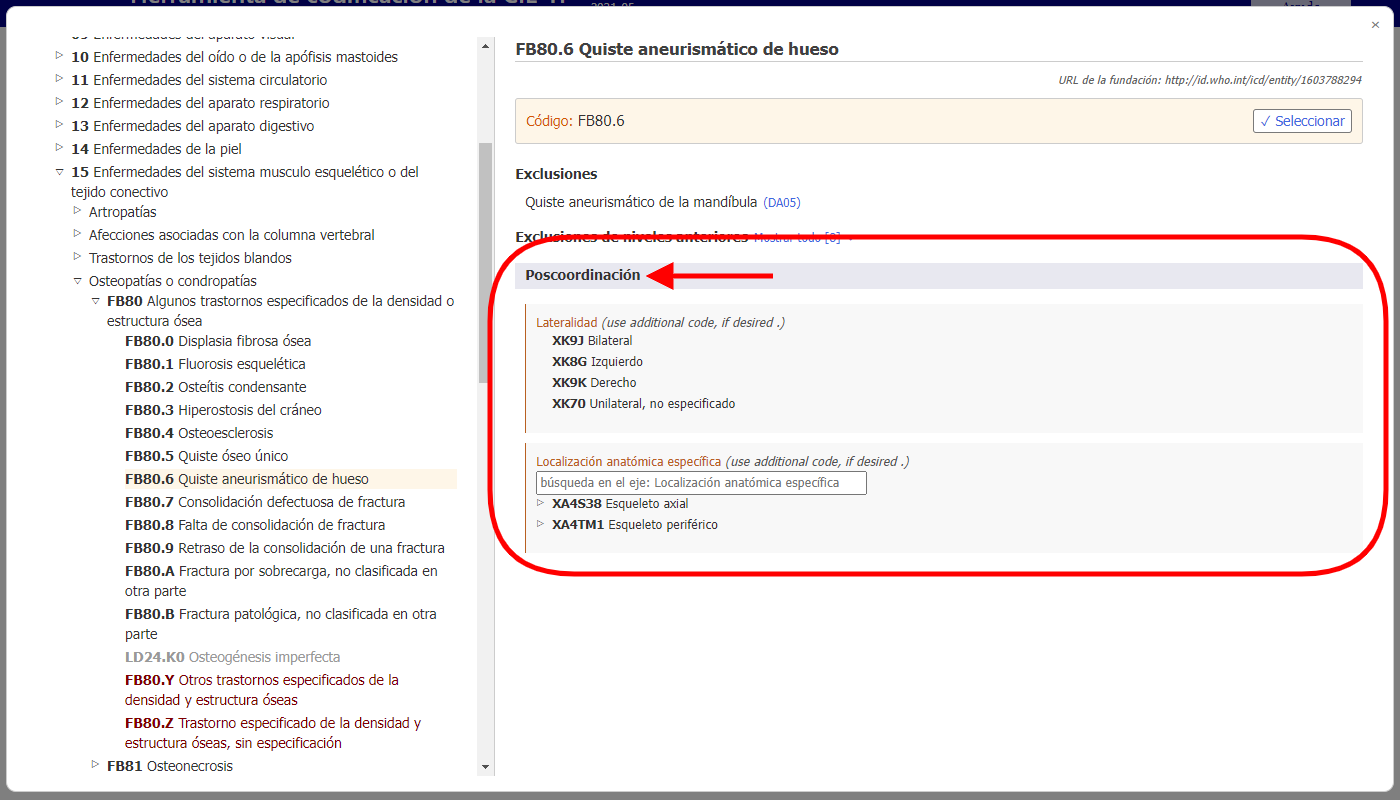Click the tree panel scrollbar thumb
Viewport: 1400px width, 800px height.
click(x=486, y=262)
